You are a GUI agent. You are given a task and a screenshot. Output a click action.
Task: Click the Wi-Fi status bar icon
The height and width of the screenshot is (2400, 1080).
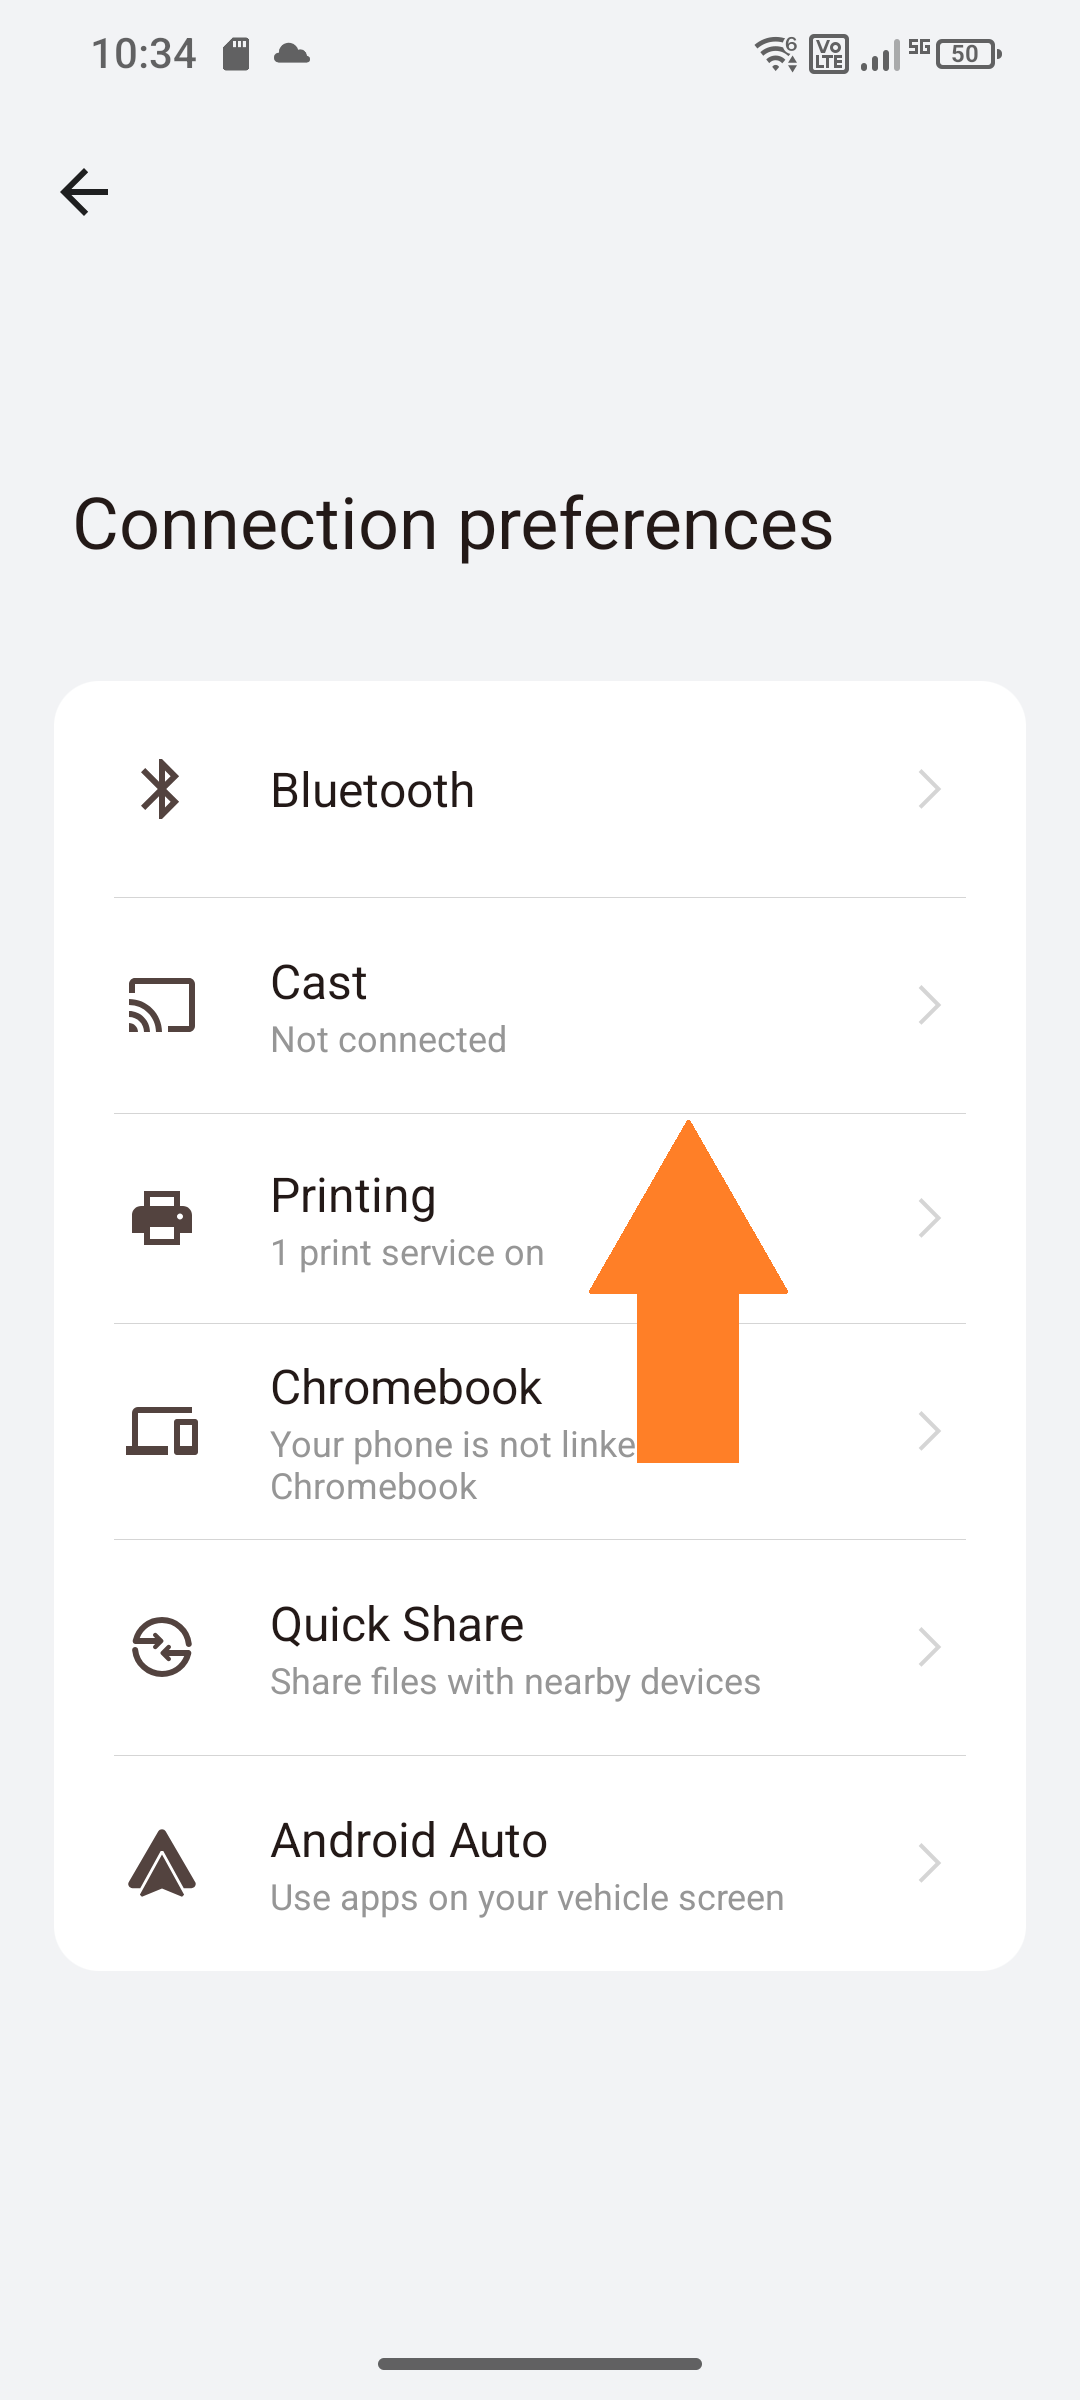click(x=775, y=53)
